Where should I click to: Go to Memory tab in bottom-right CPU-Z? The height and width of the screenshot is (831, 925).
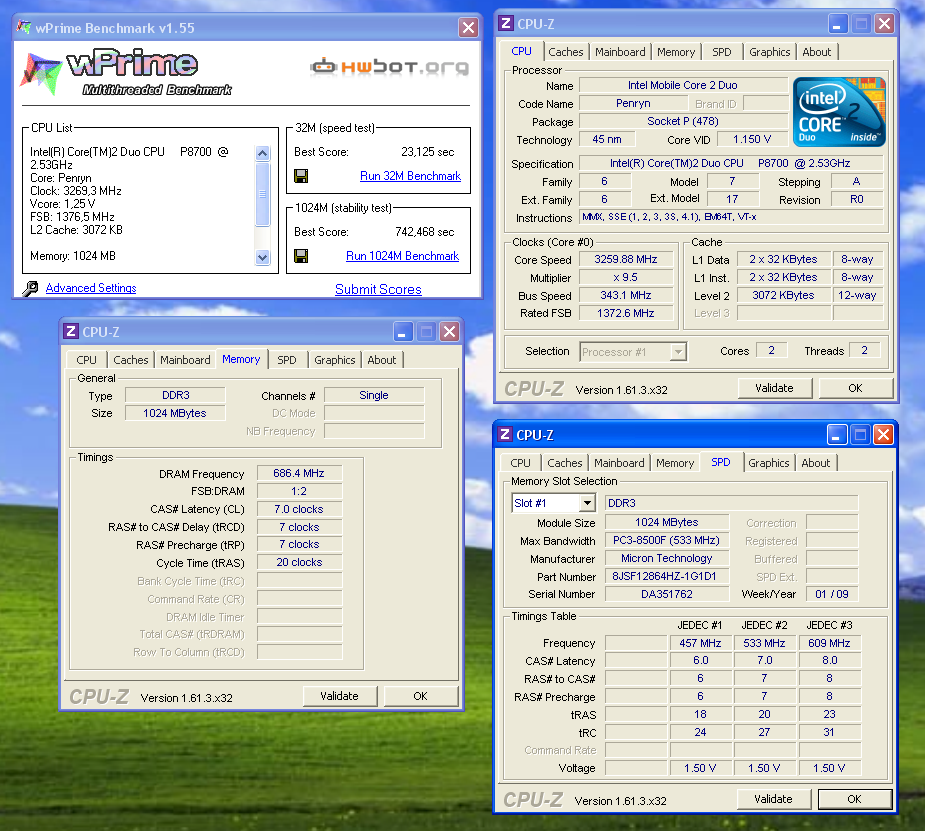point(675,463)
